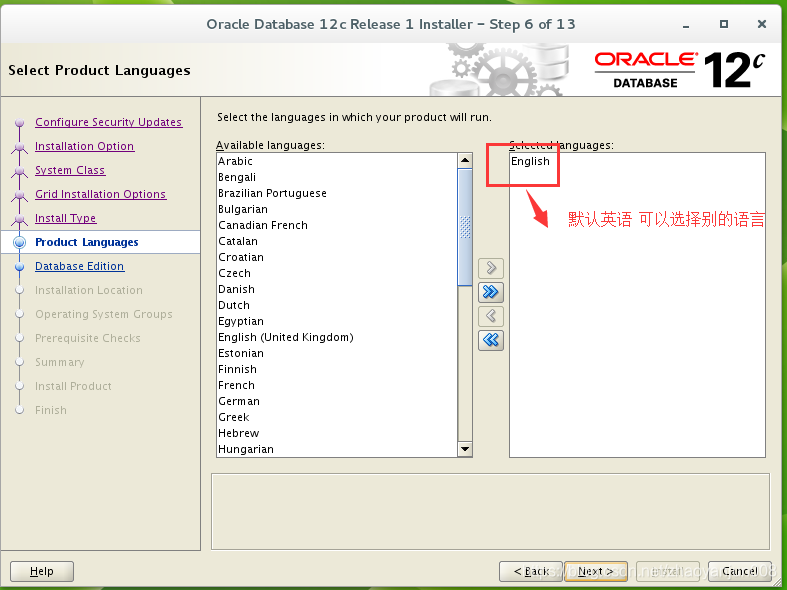
Task: Select Arabic in Available languages
Action: coord(337,161)
